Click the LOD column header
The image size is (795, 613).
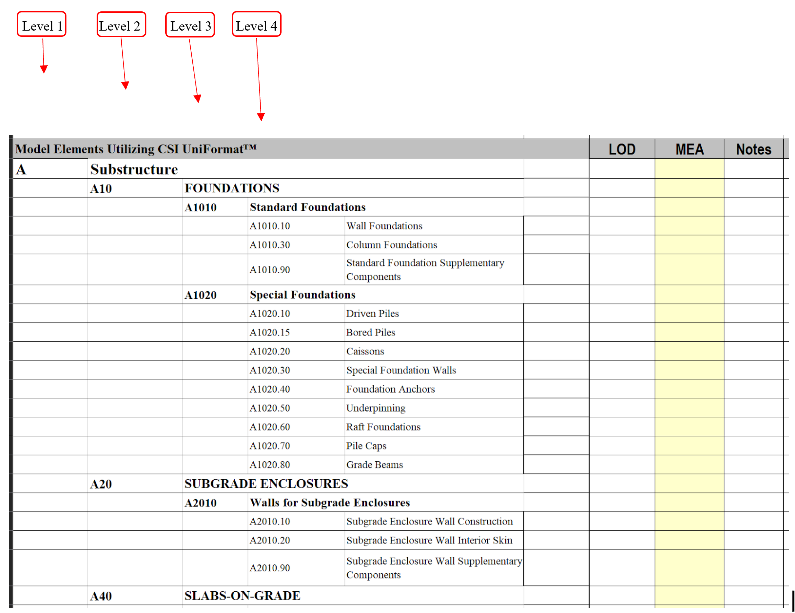(622, 149)
